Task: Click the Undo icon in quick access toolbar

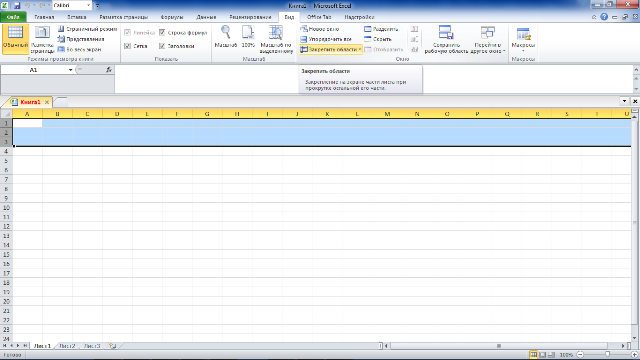Action: click(x=28, y=6)
